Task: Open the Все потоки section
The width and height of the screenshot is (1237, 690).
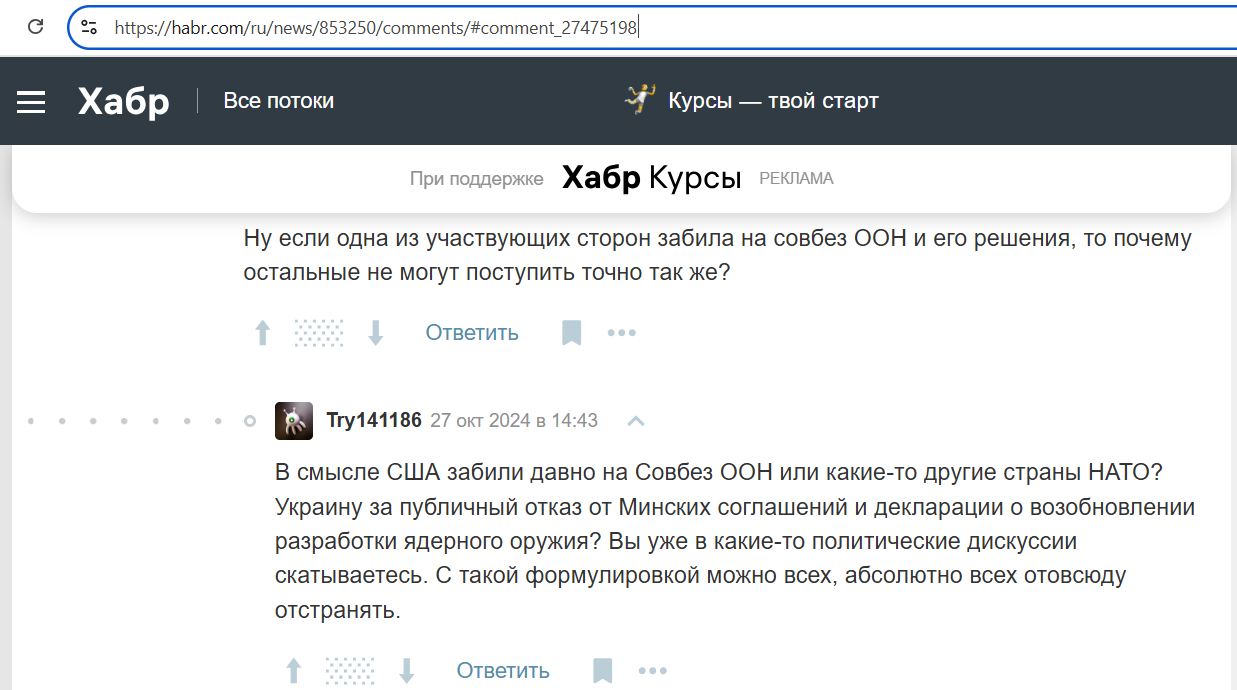Action: [278, 101]
